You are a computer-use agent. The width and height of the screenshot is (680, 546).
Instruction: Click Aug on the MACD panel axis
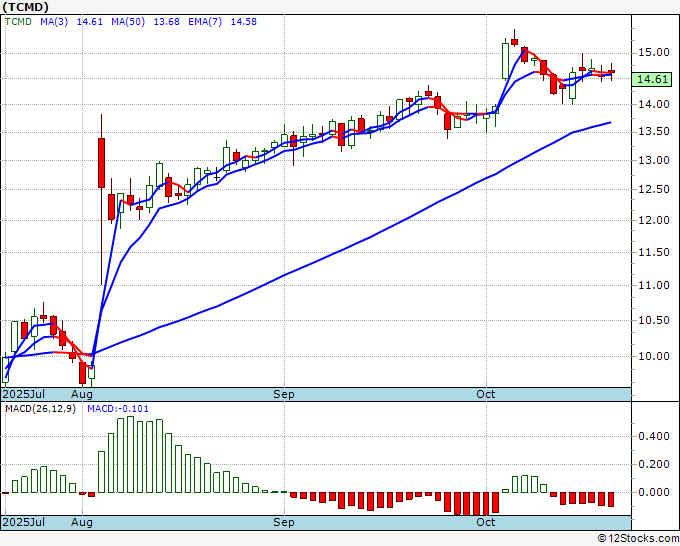pyautogui.click(x=82, y=523)
